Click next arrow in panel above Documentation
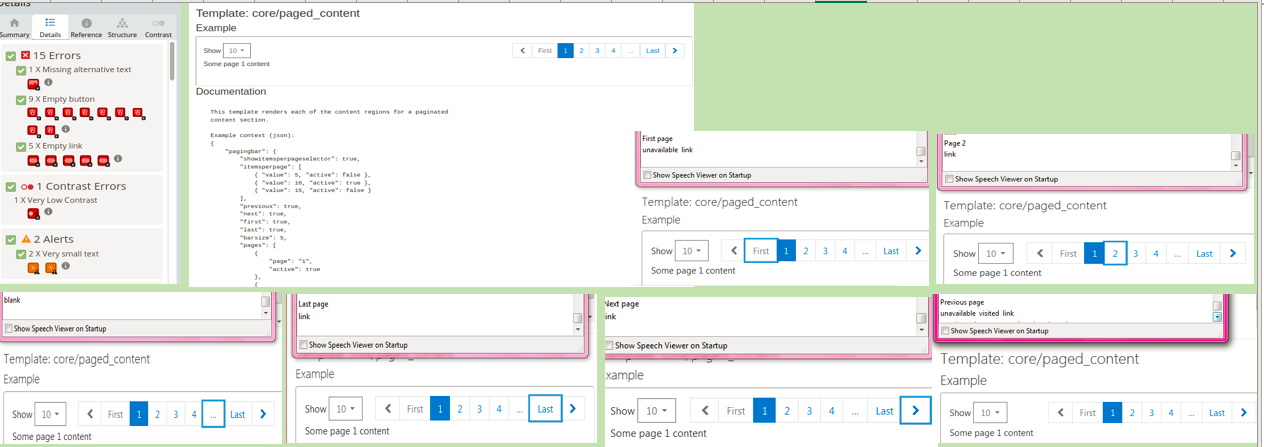Viewport: 1264px width, 447px height. [x=674, y=50]
